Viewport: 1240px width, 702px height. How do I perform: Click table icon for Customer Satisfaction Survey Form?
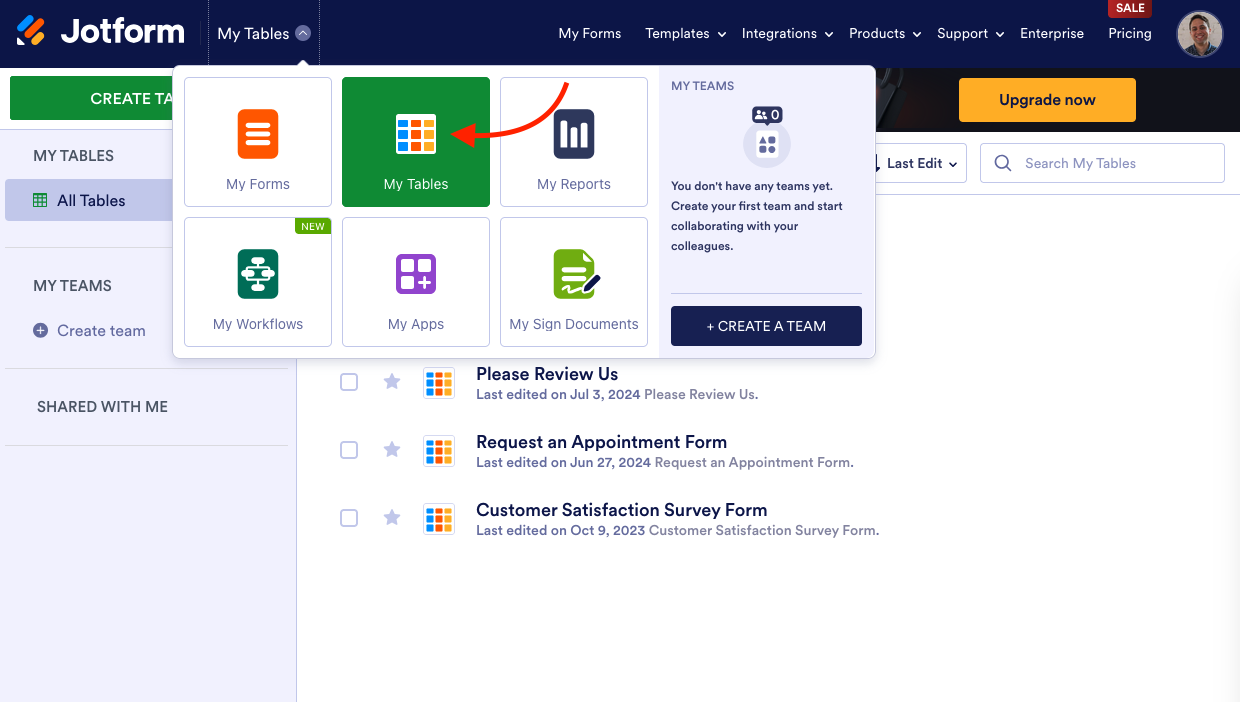tap(439, 519)
